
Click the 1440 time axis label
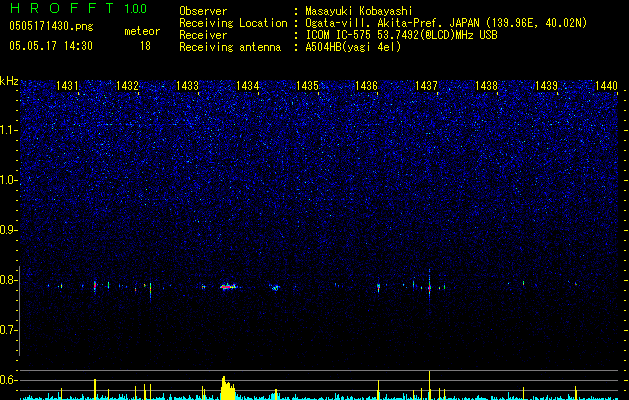[x=607, y=86]
